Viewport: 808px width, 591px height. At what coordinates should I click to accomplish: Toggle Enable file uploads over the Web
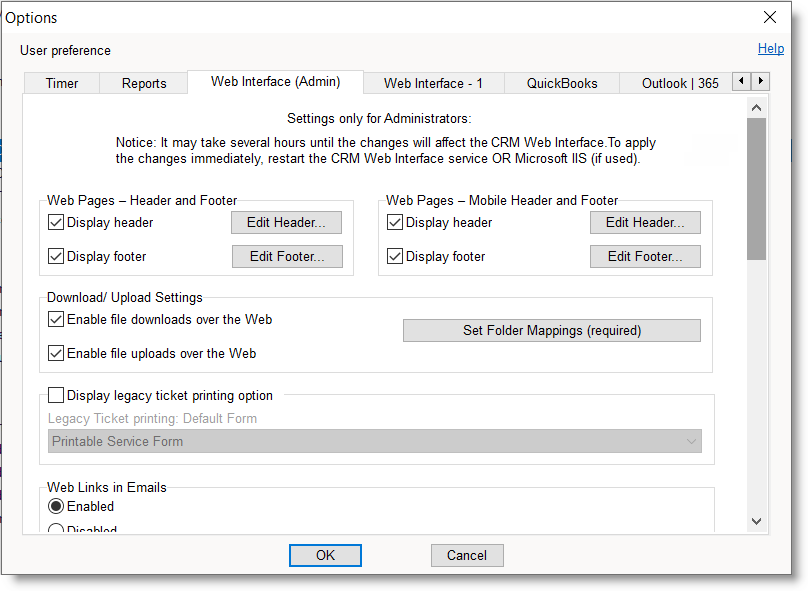coord(56,353)
